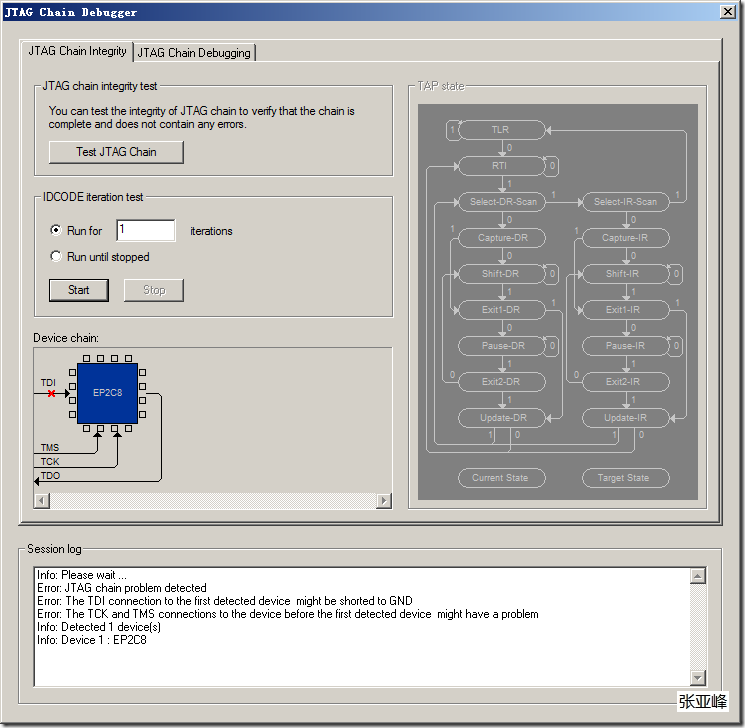Switch to JTAG Chain Debugging tab
Image resolution: width=745 pixels, height=728 pixels.
194,53
